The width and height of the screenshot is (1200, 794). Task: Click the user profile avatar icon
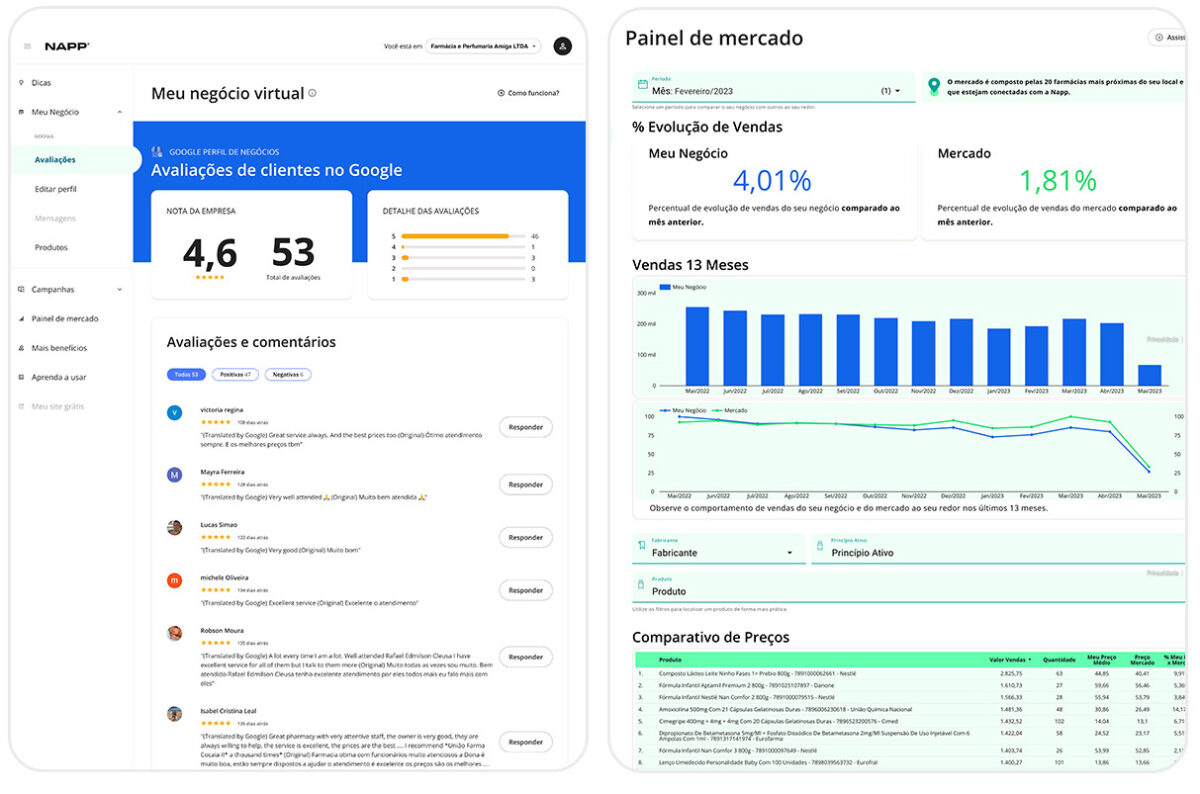click(563, 46)
